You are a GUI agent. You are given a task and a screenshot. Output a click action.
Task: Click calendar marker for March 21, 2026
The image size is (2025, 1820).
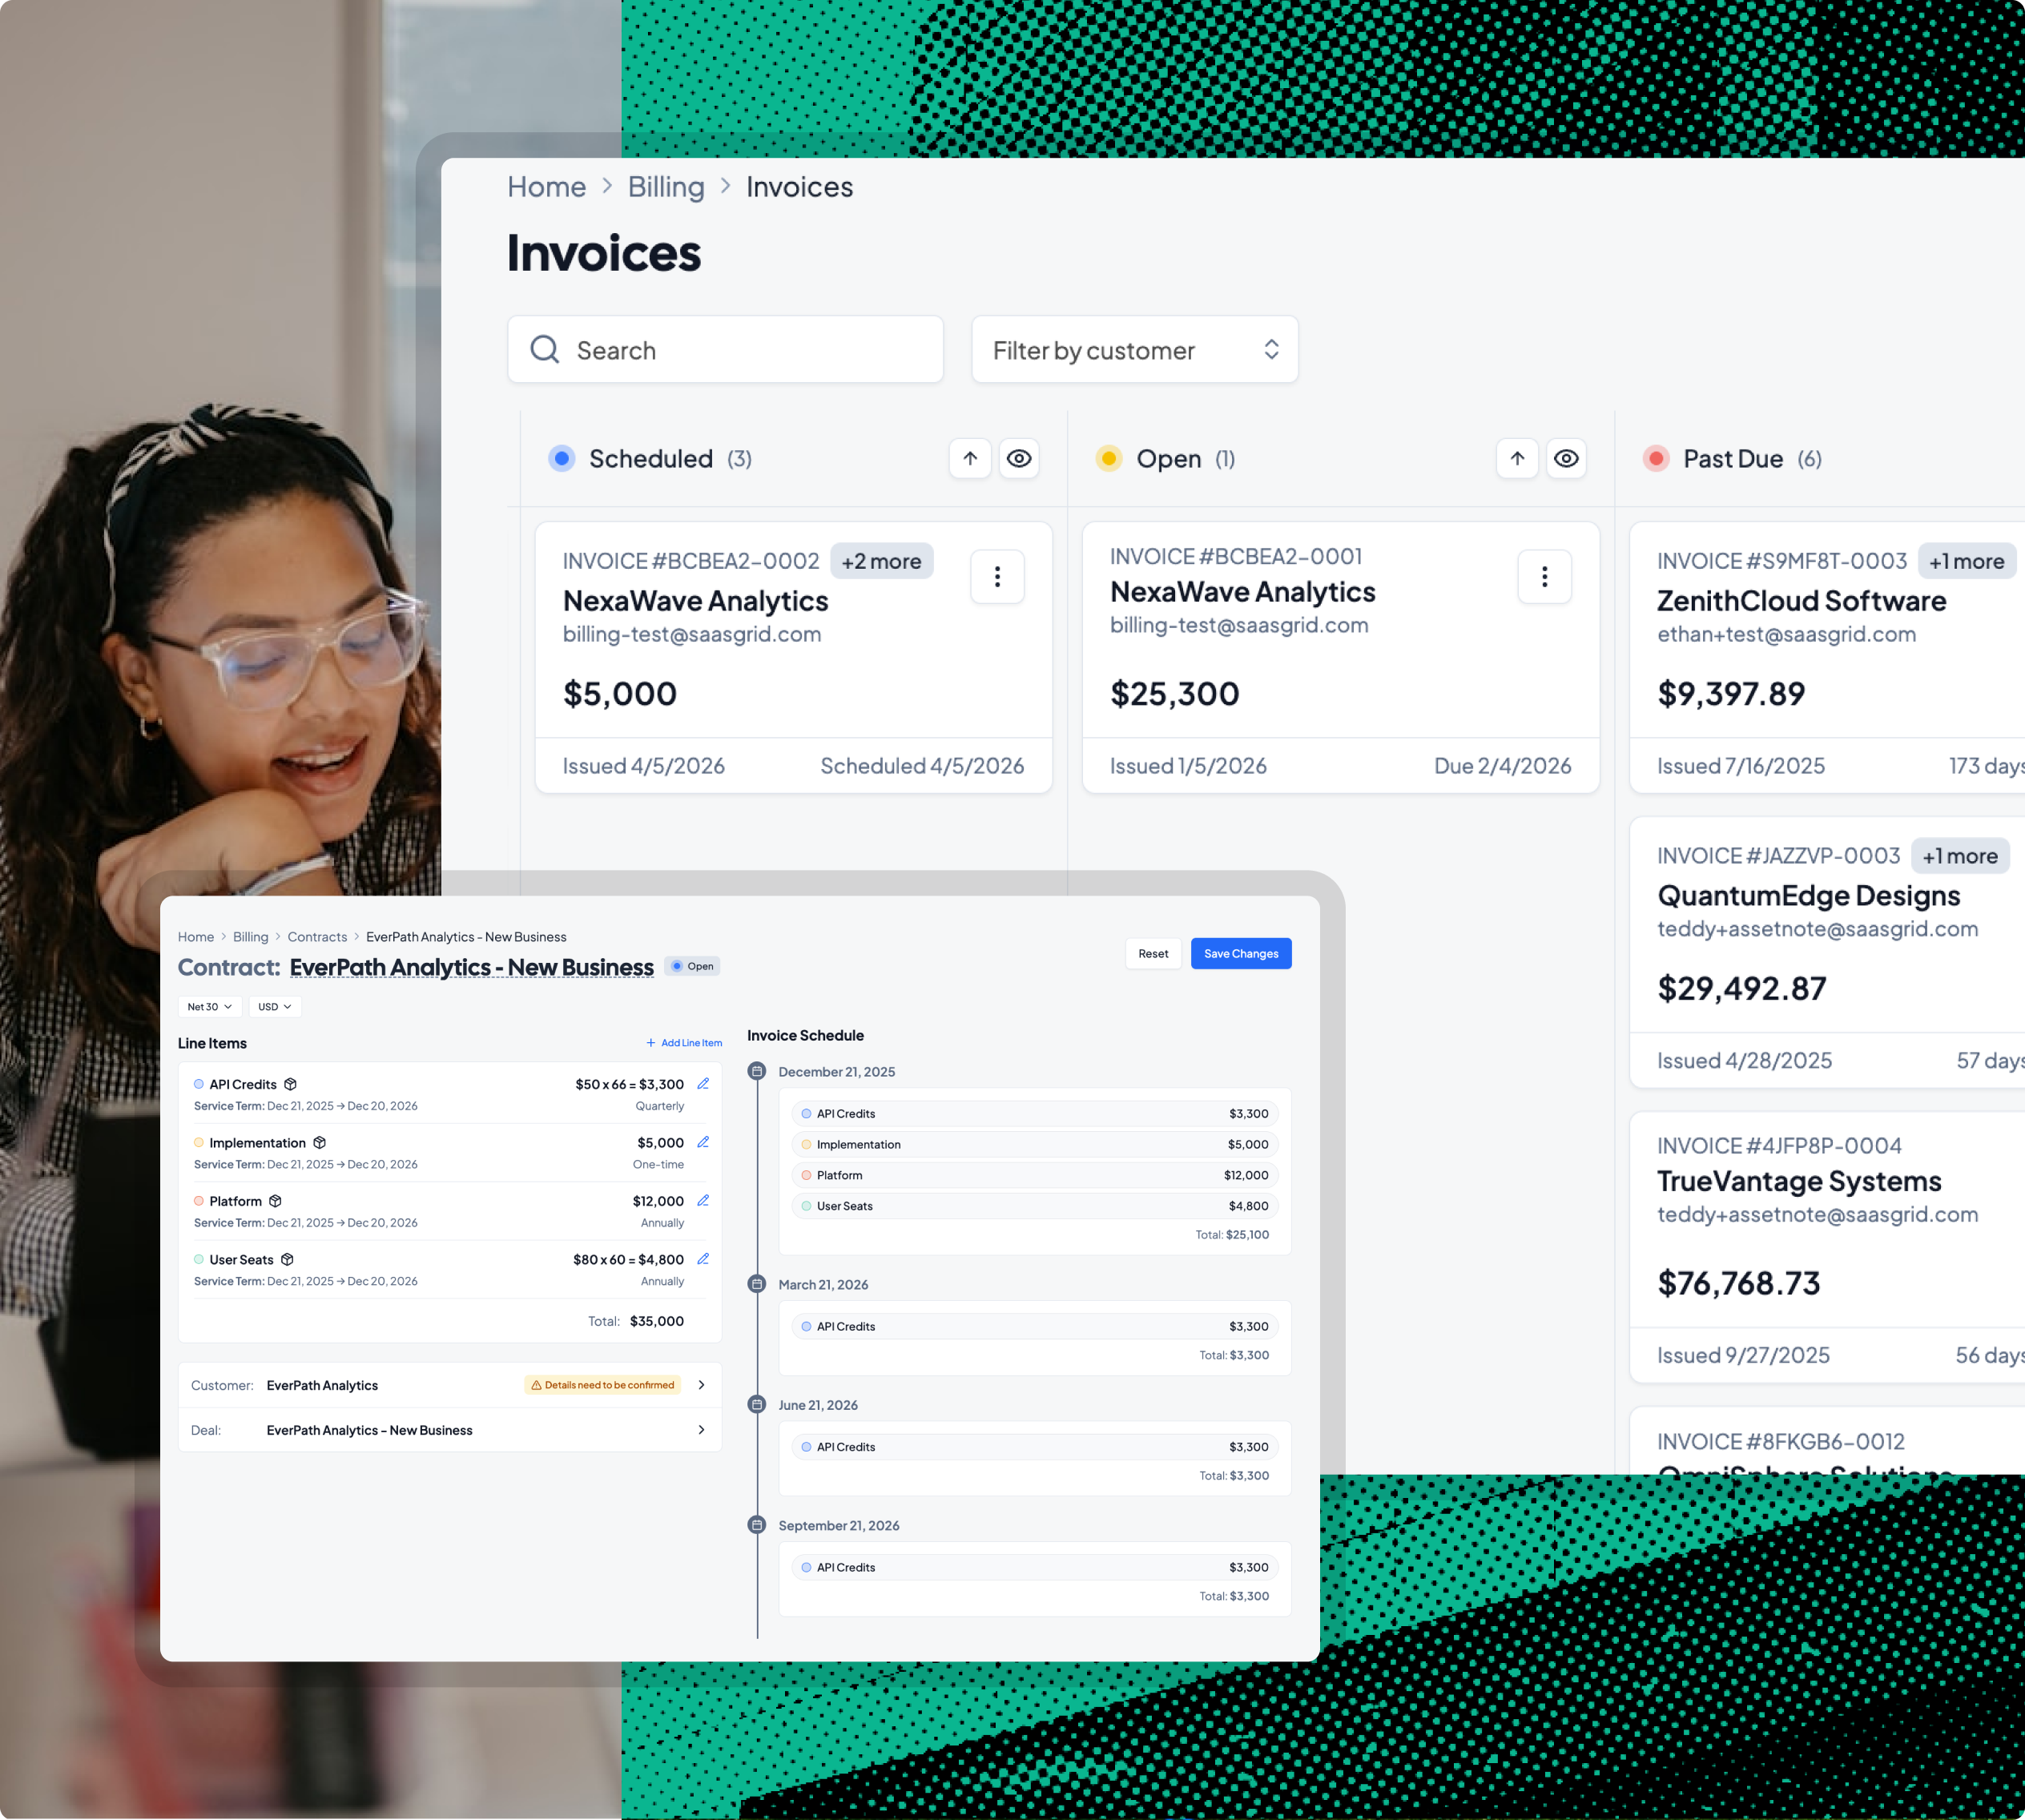click(x=757, y=1284)
